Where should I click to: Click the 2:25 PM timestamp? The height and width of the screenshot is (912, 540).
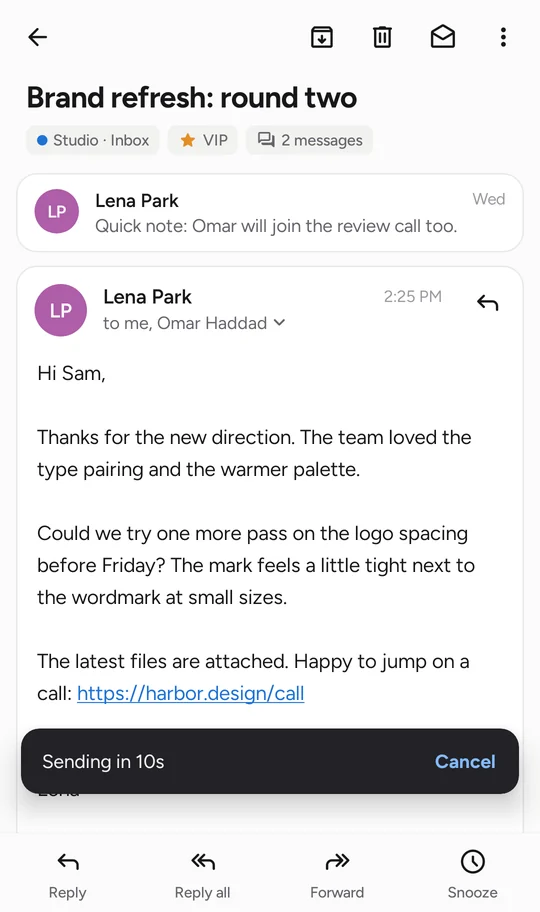[x=413, y=297]
